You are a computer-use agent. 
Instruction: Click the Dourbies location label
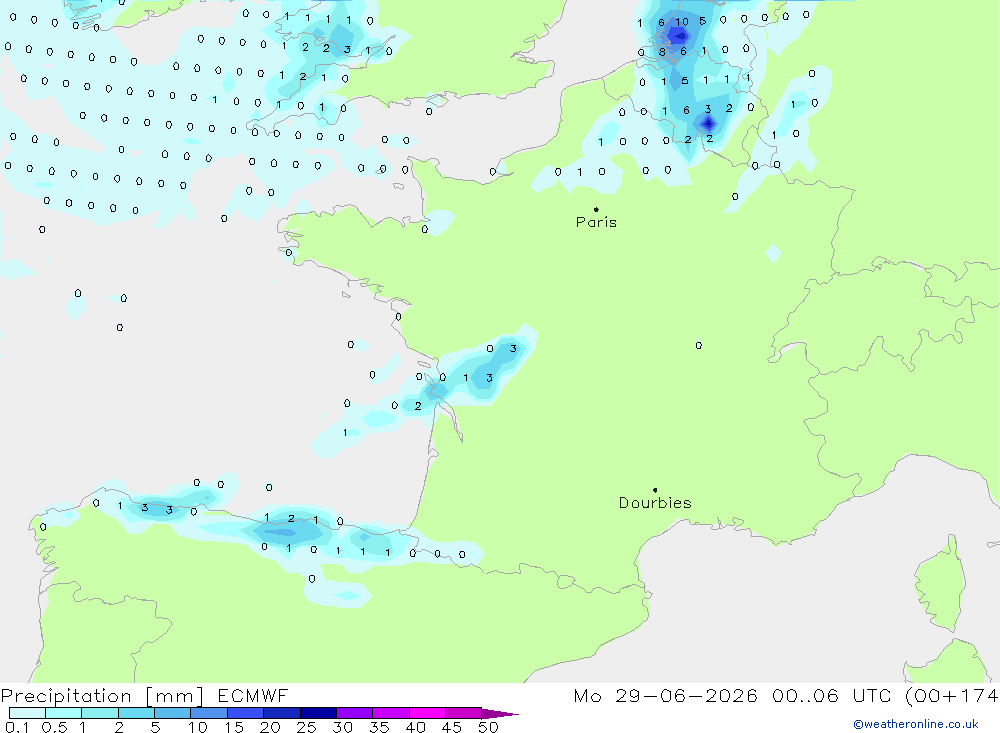pos(655,503)
